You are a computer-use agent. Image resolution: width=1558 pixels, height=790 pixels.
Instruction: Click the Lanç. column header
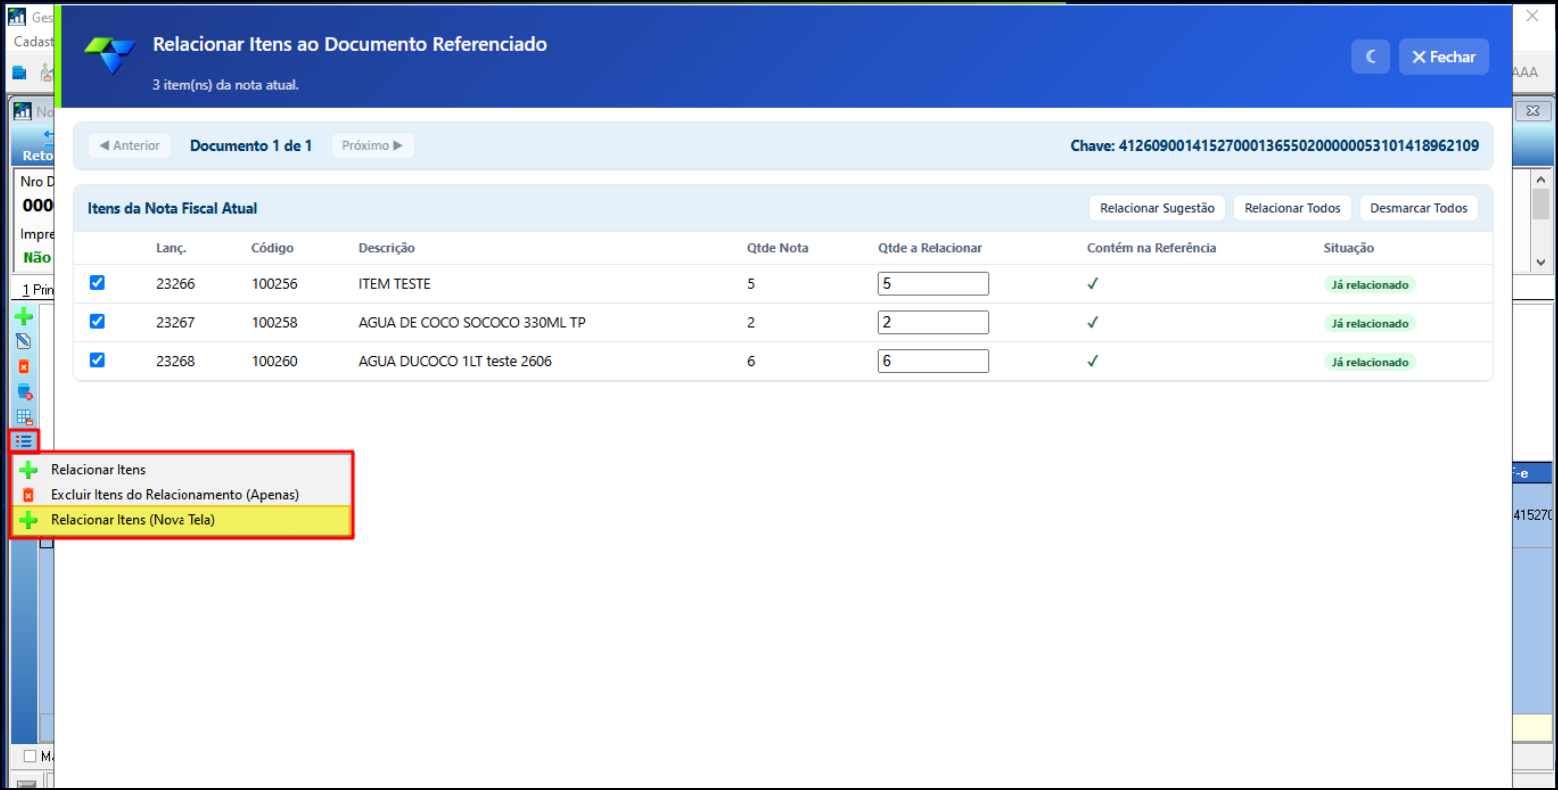(x=171, y=248)
